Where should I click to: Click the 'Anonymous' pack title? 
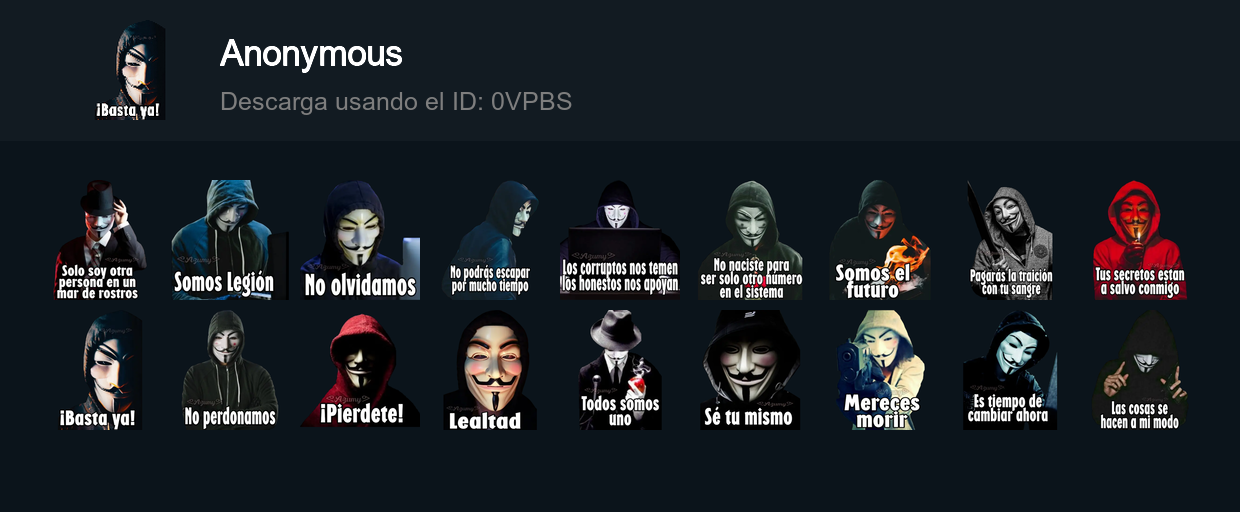coord(311,54)
